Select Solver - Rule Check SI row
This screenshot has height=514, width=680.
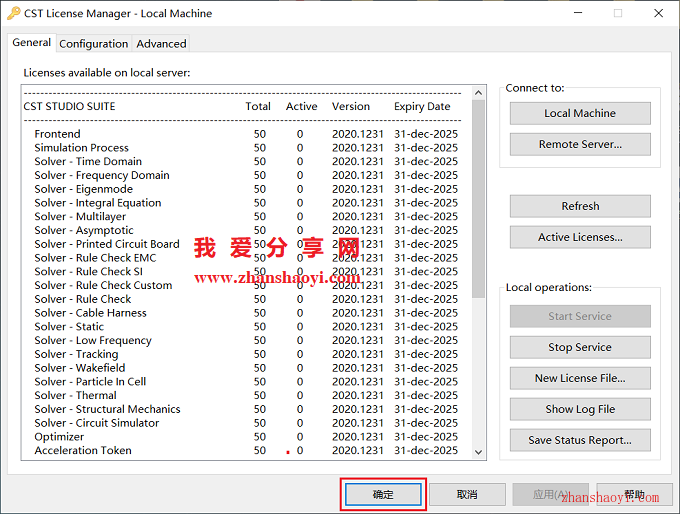(246, 272)
